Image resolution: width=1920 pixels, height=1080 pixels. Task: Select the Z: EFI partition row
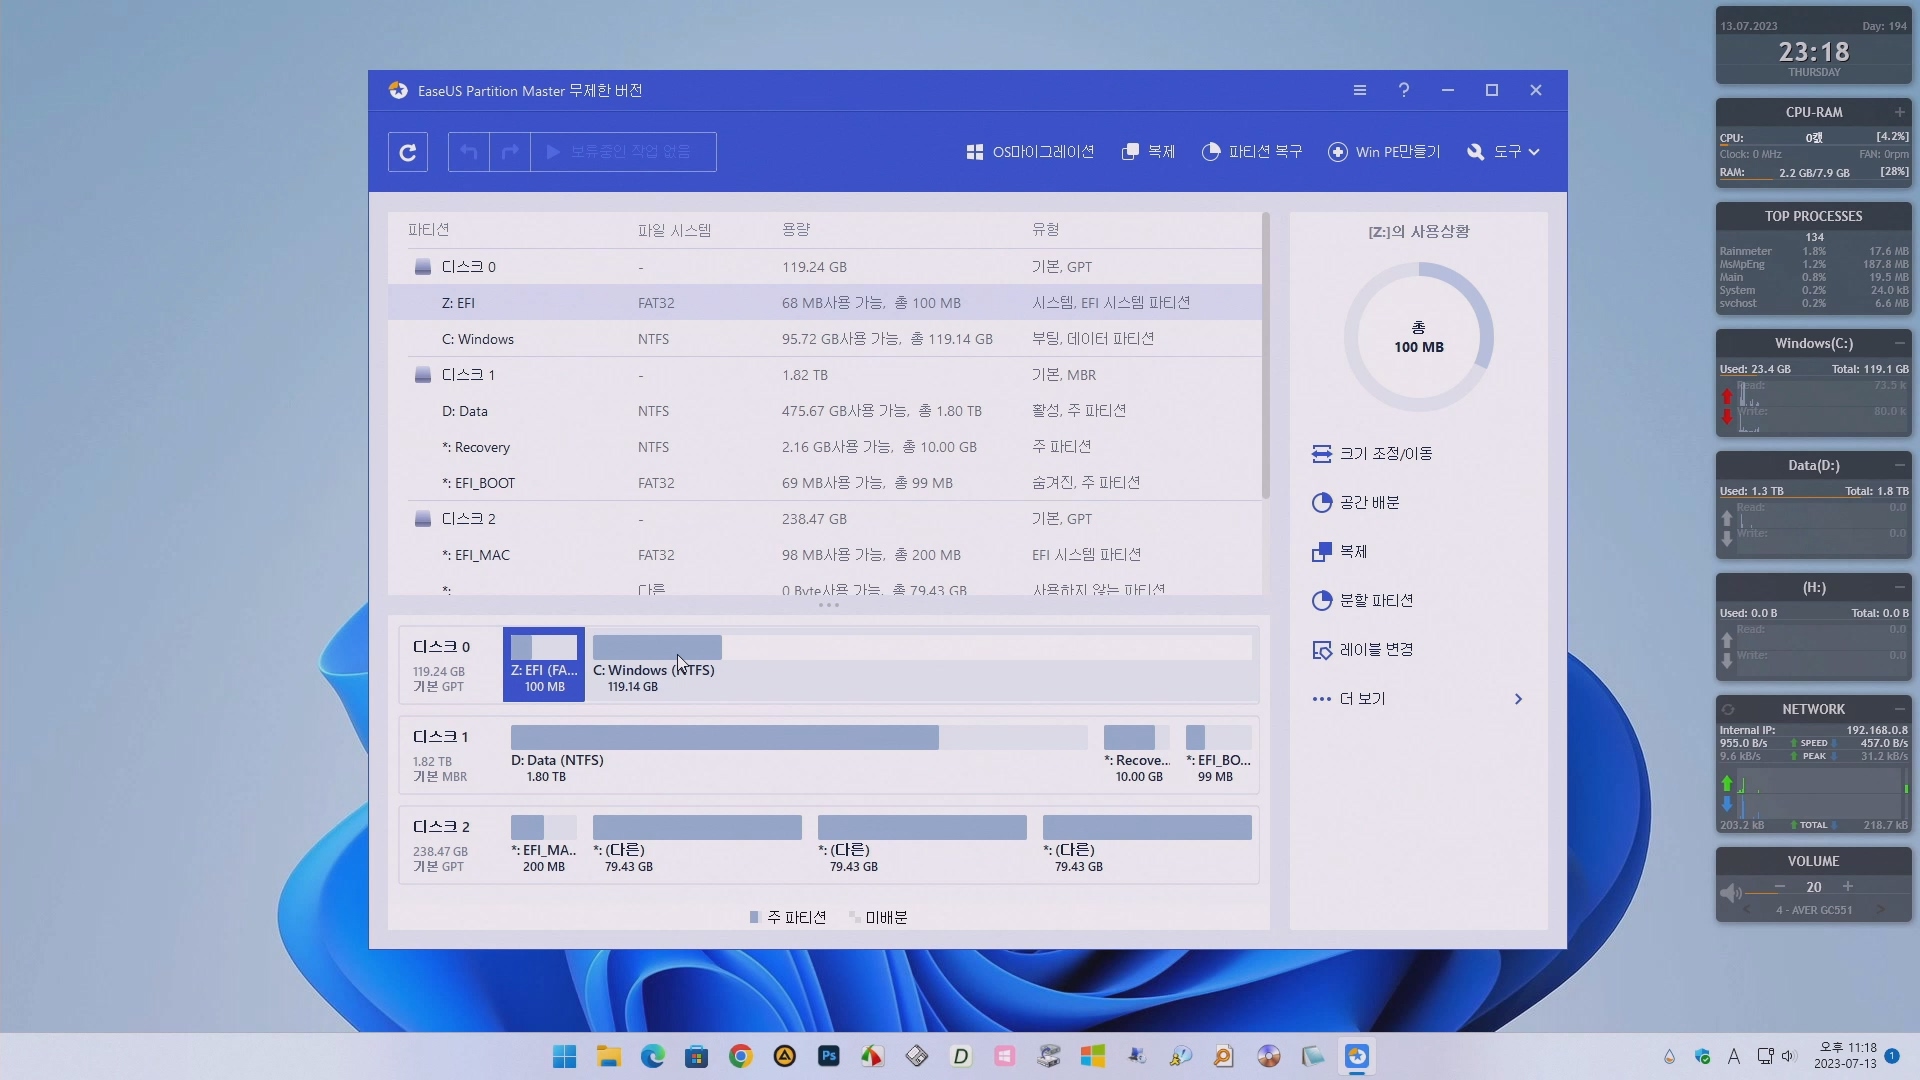825,303
